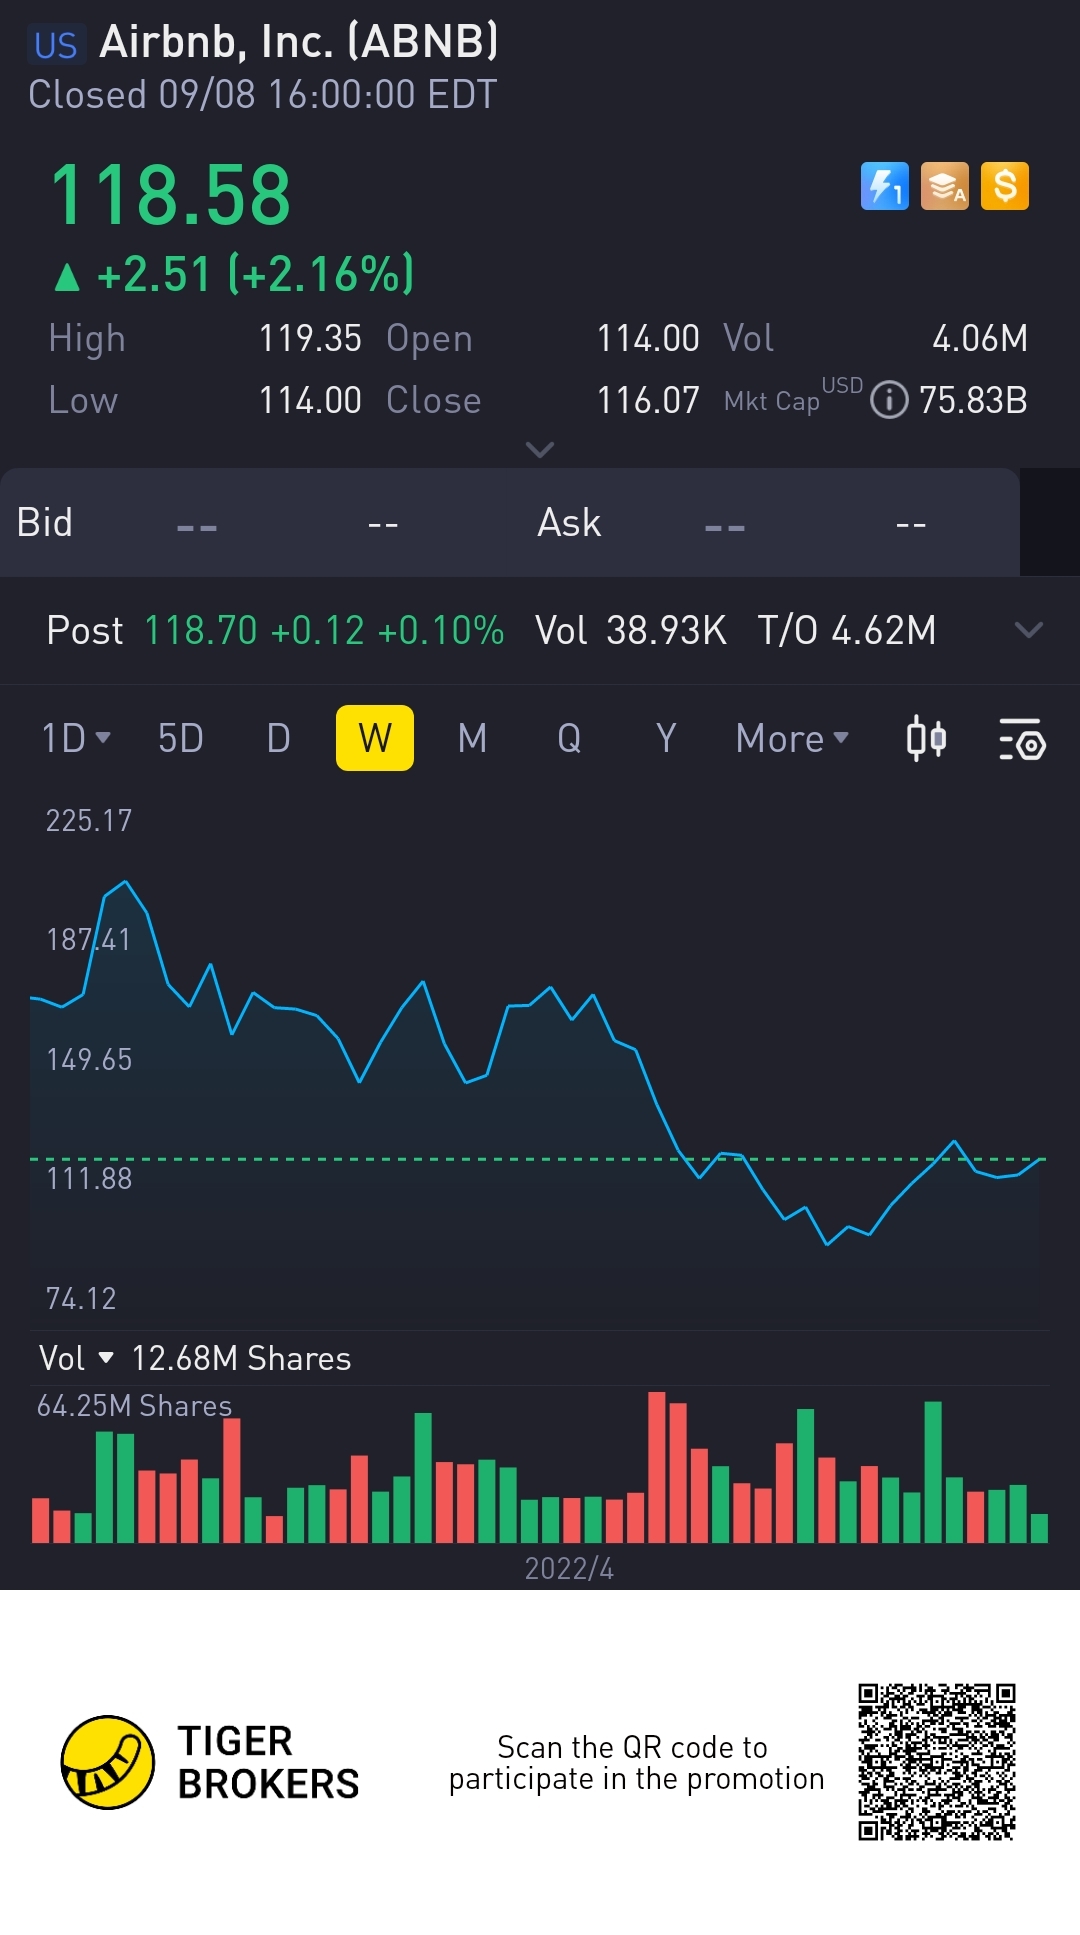
Task: Select the Y yearly chart tab
Action: 666,739
